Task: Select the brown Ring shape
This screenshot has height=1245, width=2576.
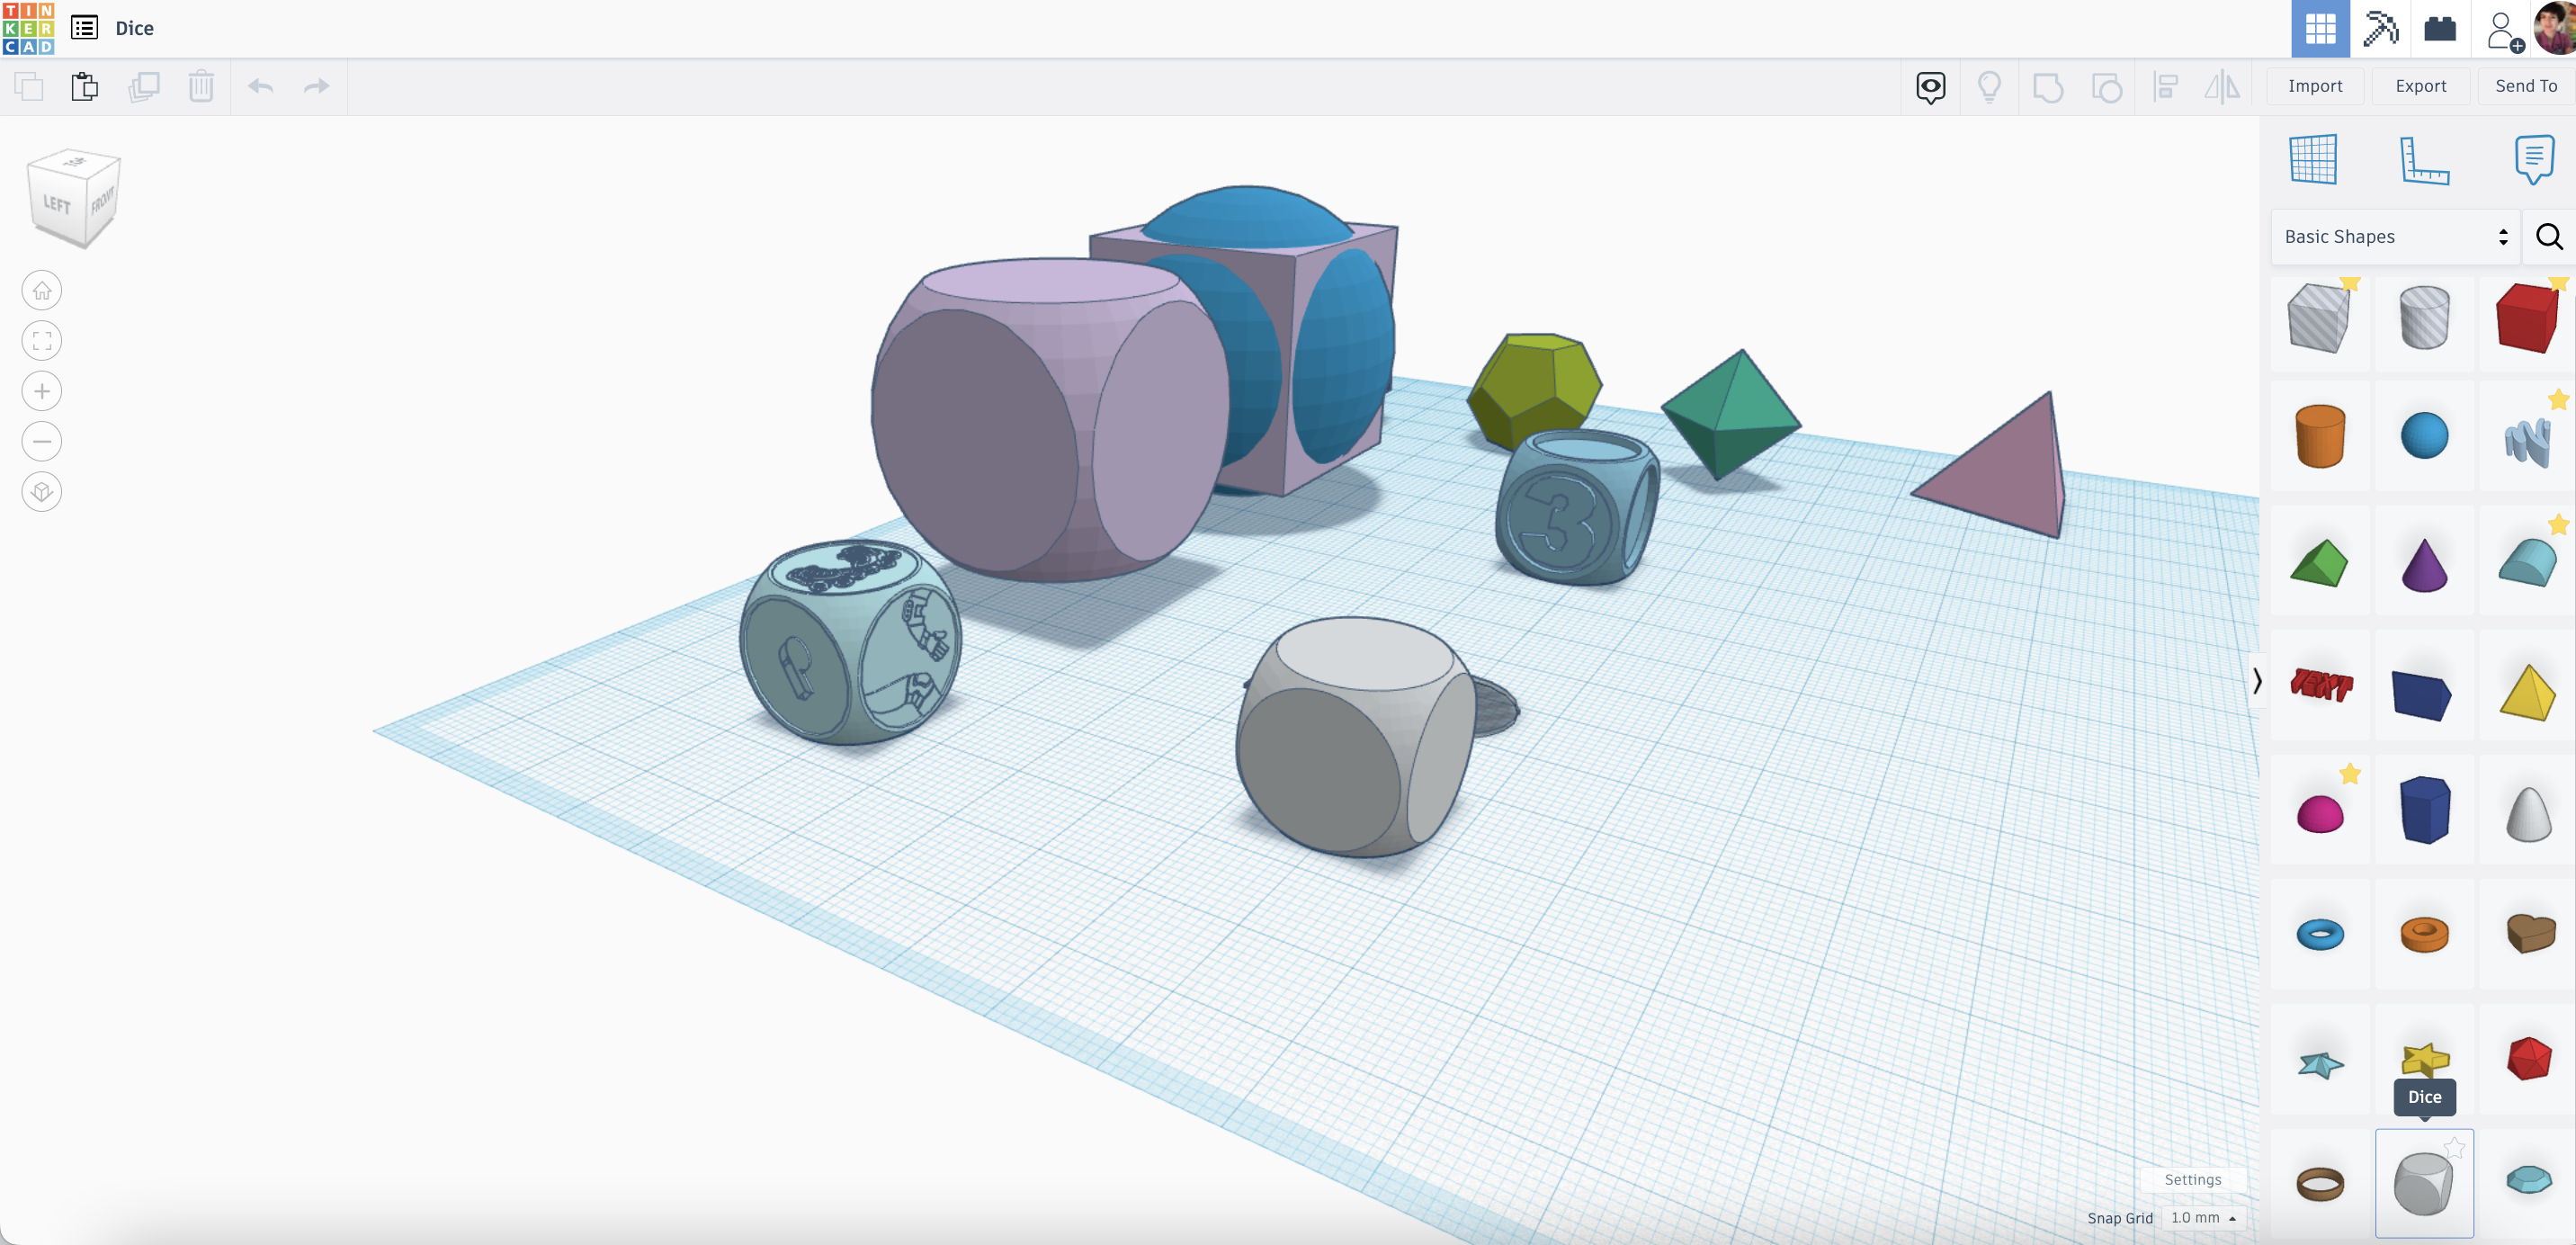Action: tap(2320, 1184)
